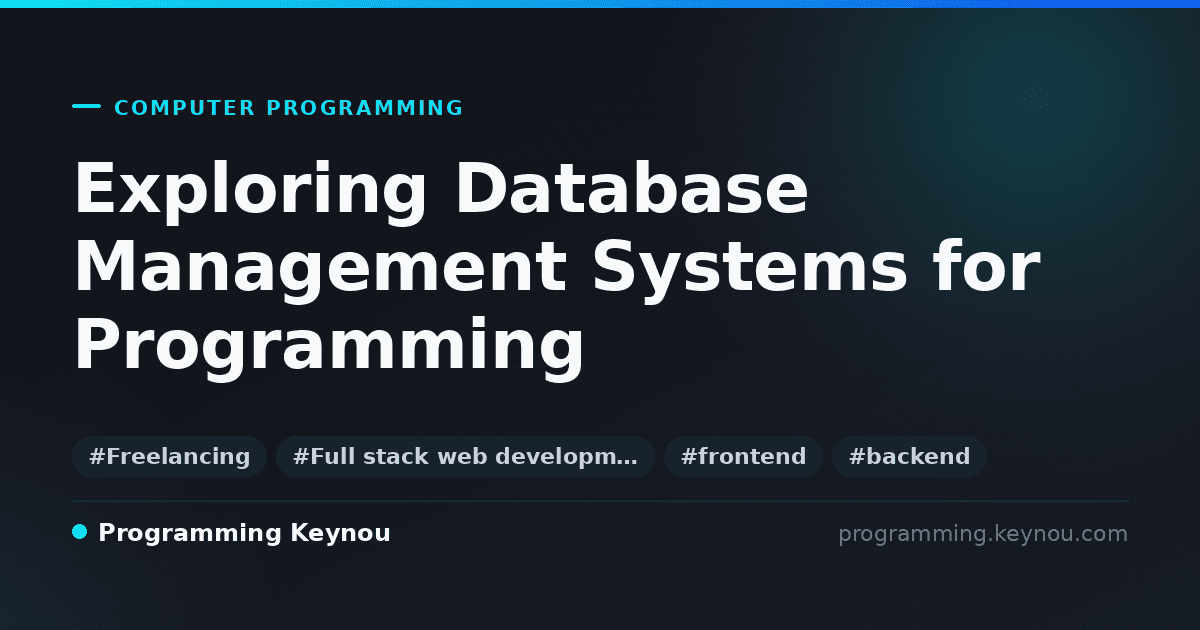The height and width of the screenshot is (630, 1200).
Task: Click the COMPUTER PROGRAMMING category label
Action: pyautogui.click(x=289, y=108)
